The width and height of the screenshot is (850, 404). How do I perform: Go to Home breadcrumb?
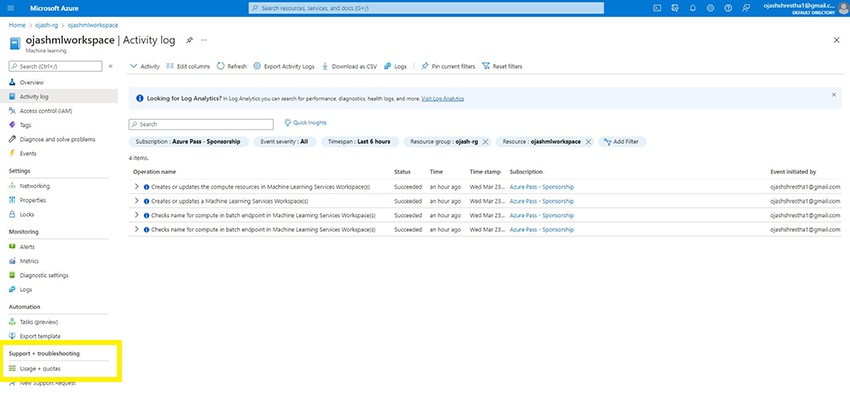point(17,25)
